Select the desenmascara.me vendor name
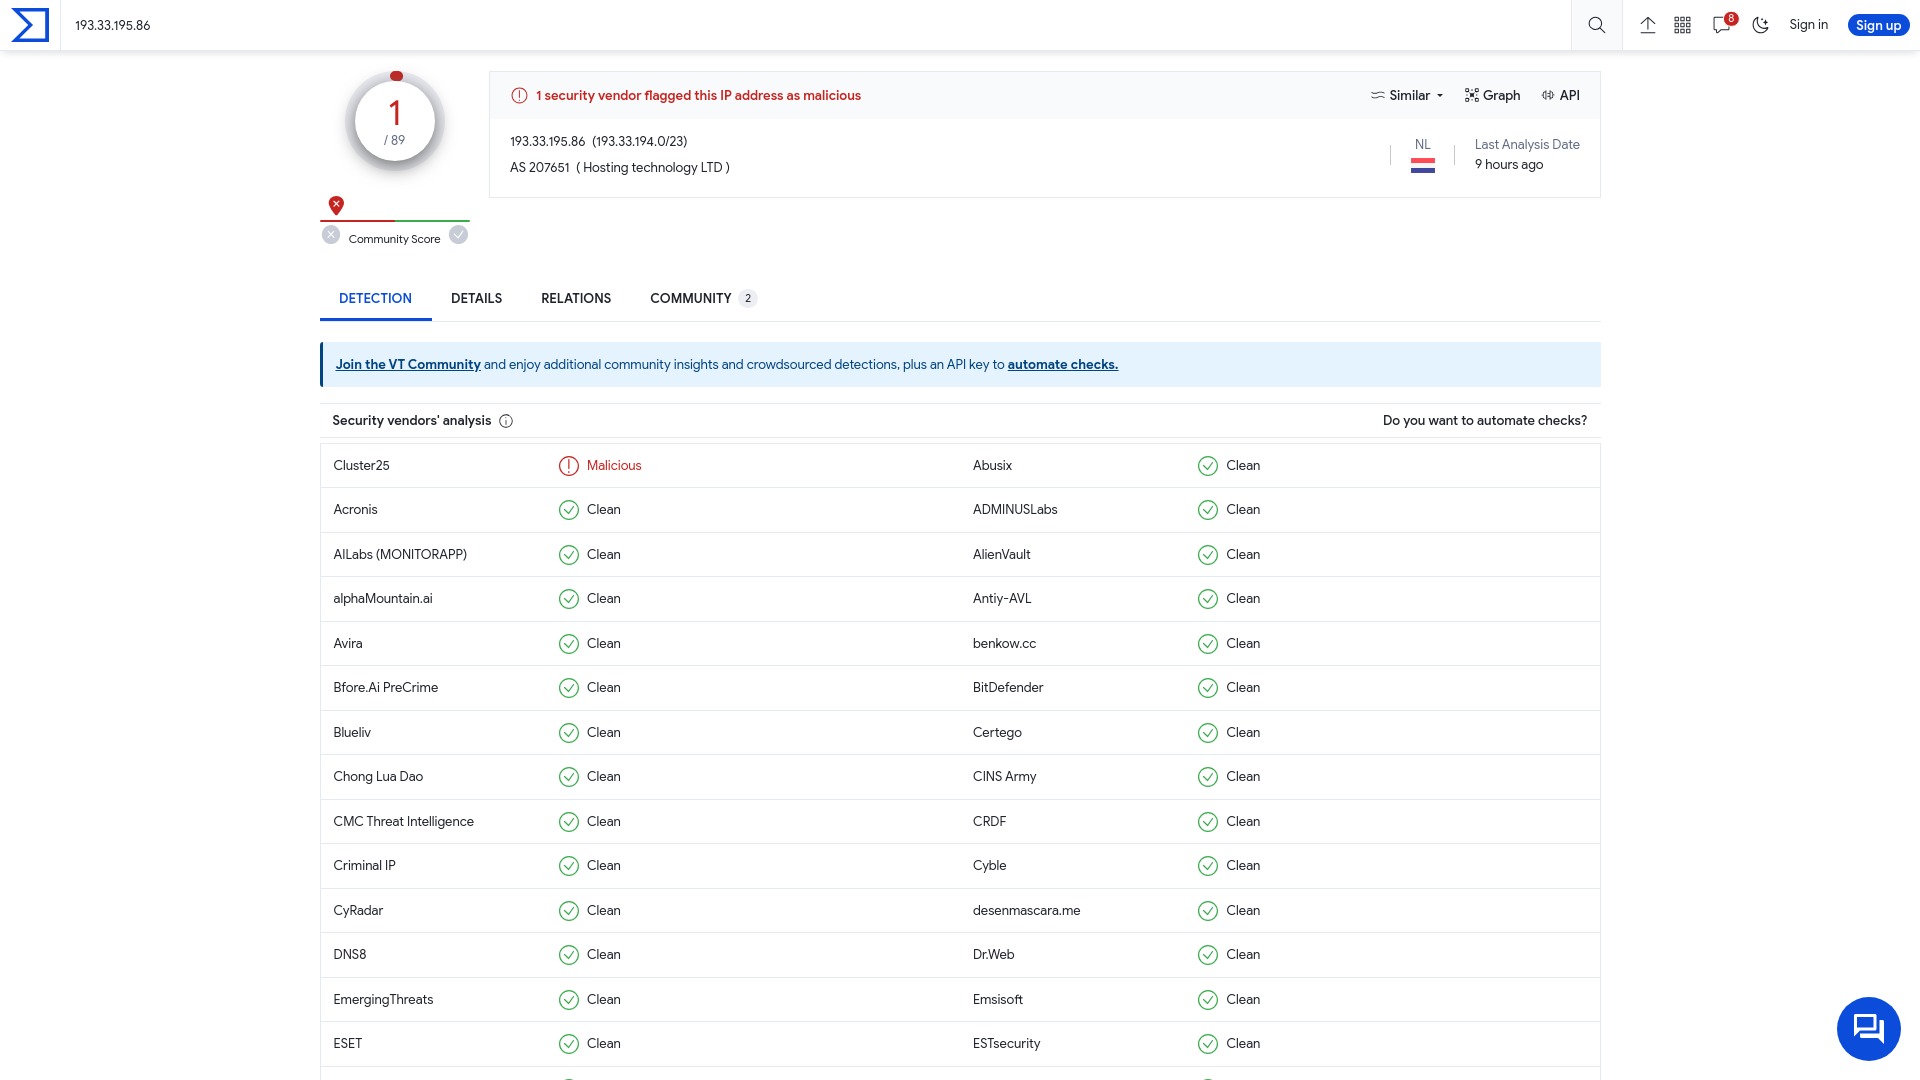This screenshot has width=1920, height=1080. pos(1026,911)
